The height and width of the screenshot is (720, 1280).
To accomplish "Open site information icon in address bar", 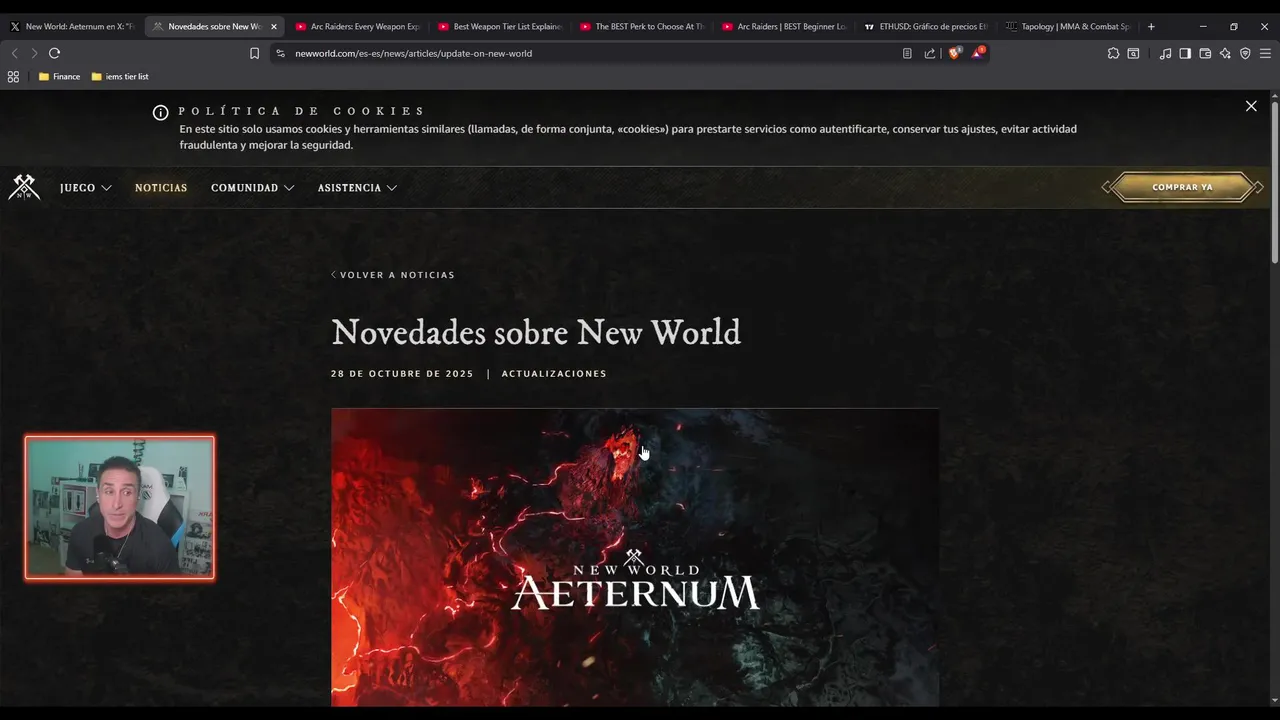I will 280,53.
